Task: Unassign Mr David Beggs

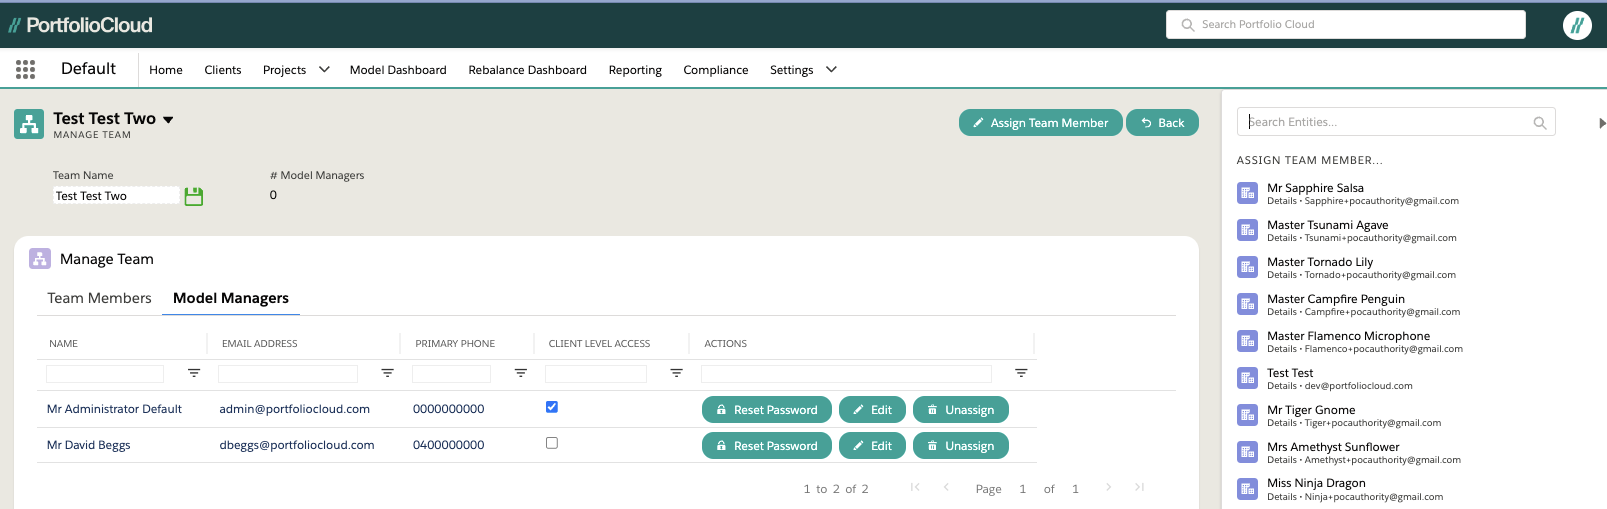Action: [961, 446]
